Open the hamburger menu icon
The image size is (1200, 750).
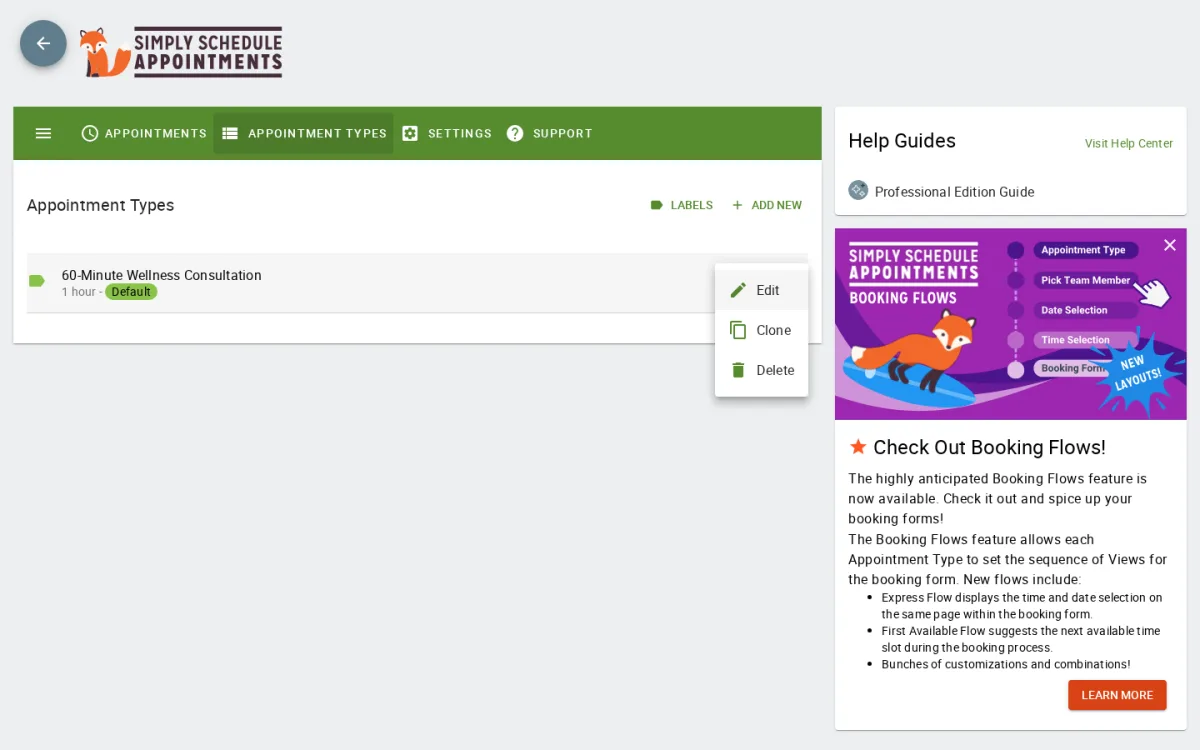(x=43, y=133)
